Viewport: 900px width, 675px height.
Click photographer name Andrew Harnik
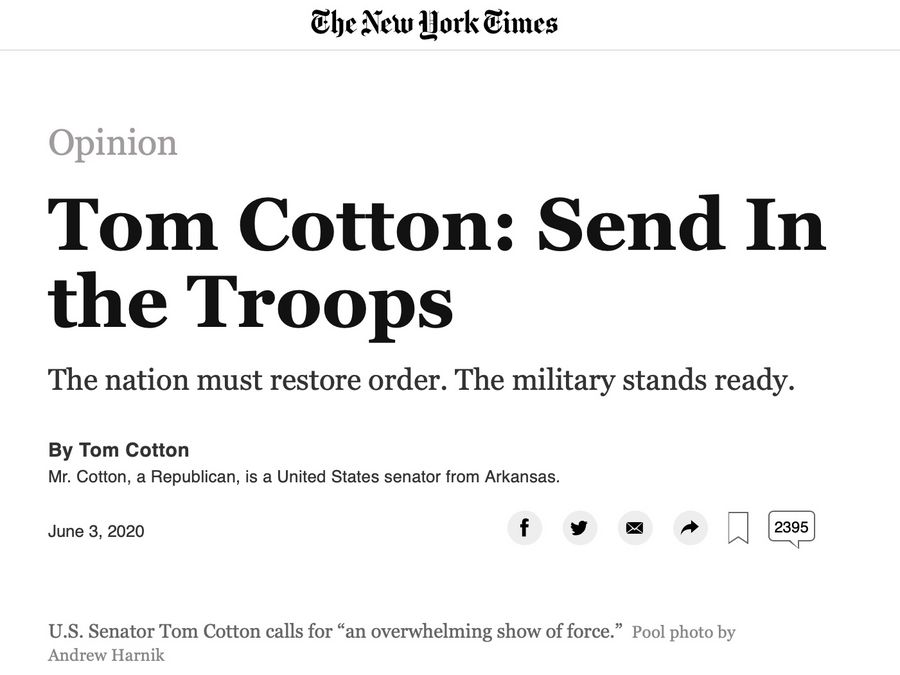coord(106,656)
